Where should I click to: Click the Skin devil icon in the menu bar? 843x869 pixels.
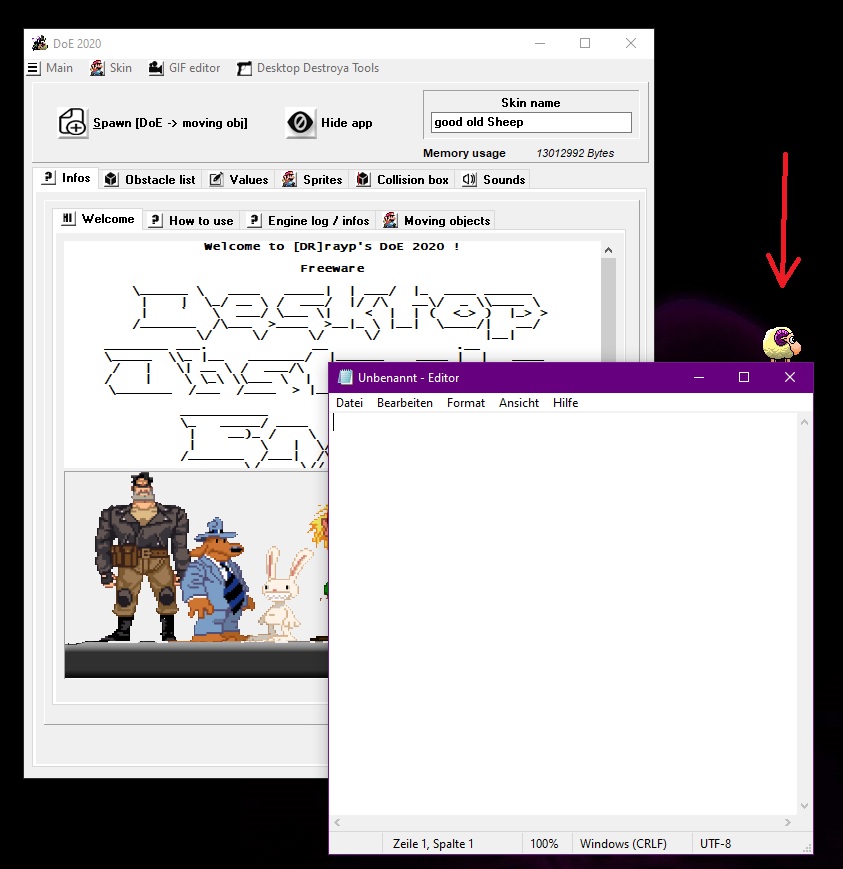pyautogui.click(x=96, y=68)
